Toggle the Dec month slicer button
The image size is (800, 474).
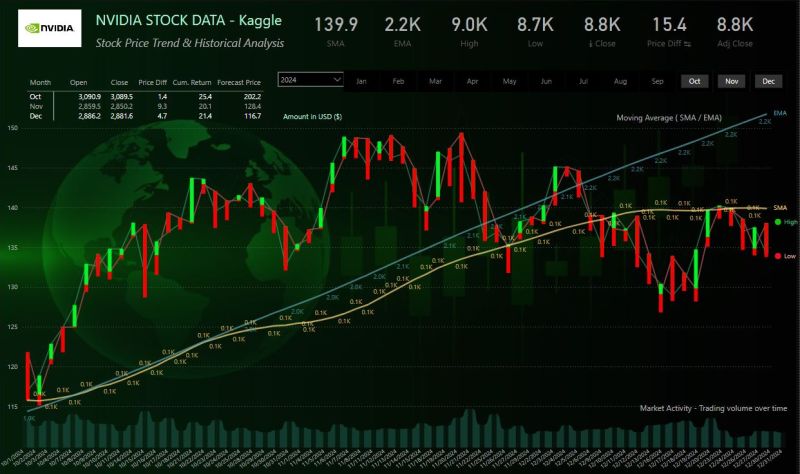click(x=769, y=80)
